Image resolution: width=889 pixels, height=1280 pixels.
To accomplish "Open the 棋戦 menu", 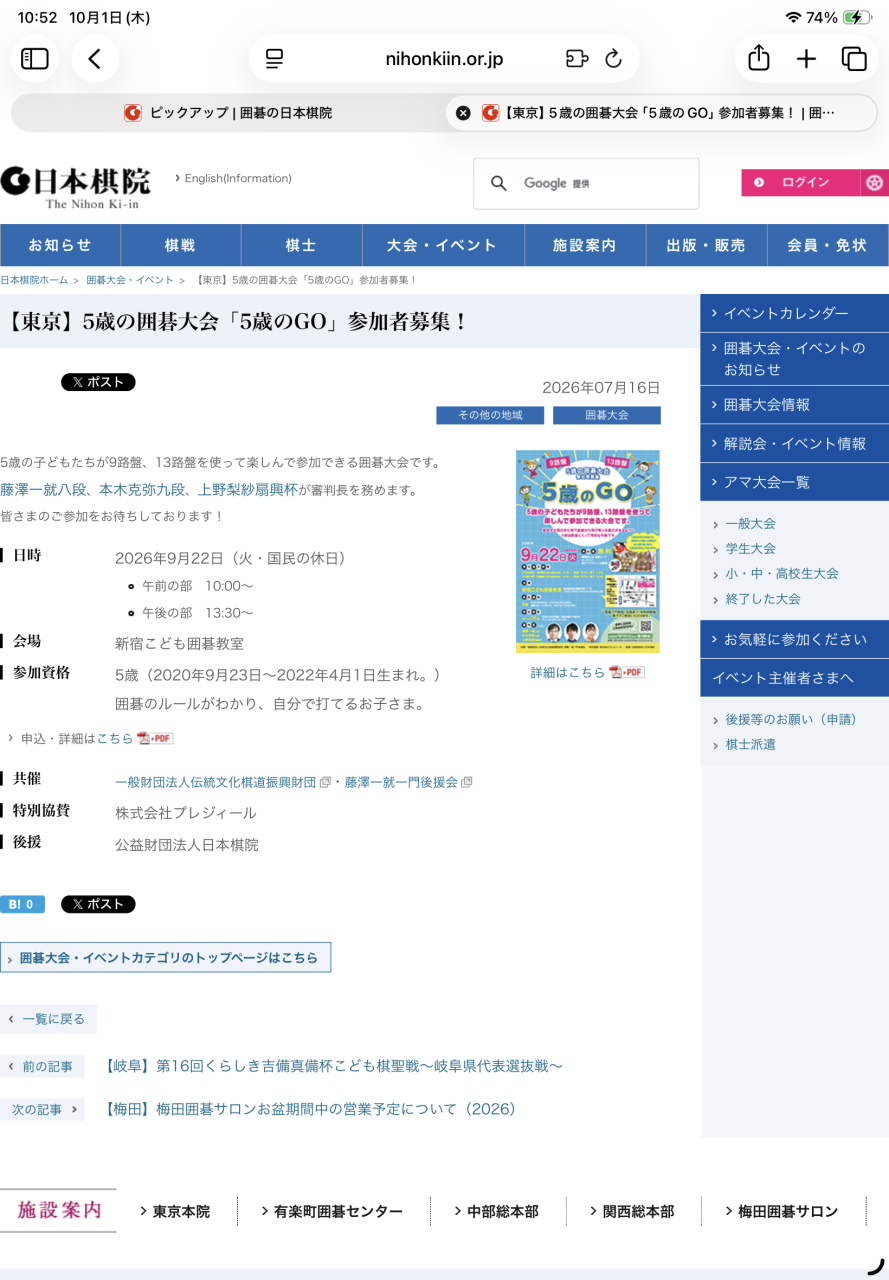I will pyautogui.click(x=181, y=245).
